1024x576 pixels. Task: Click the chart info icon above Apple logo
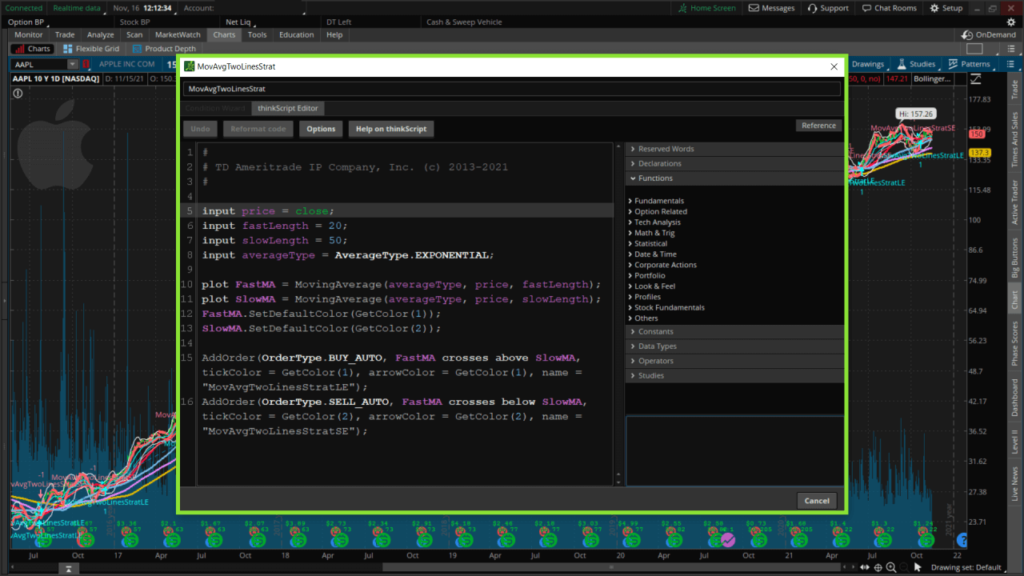click(x=18, y=93)
